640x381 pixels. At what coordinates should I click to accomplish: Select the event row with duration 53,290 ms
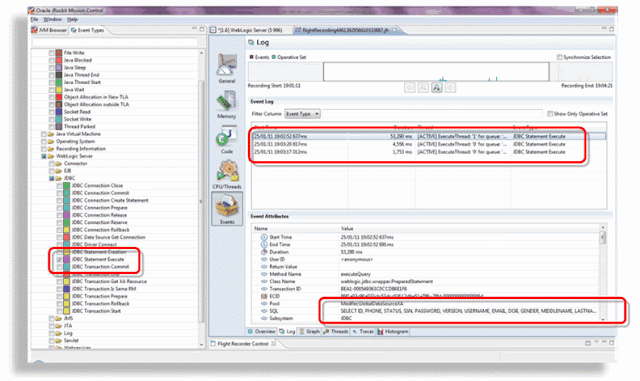pyautogui.click(x=428, y=136)
